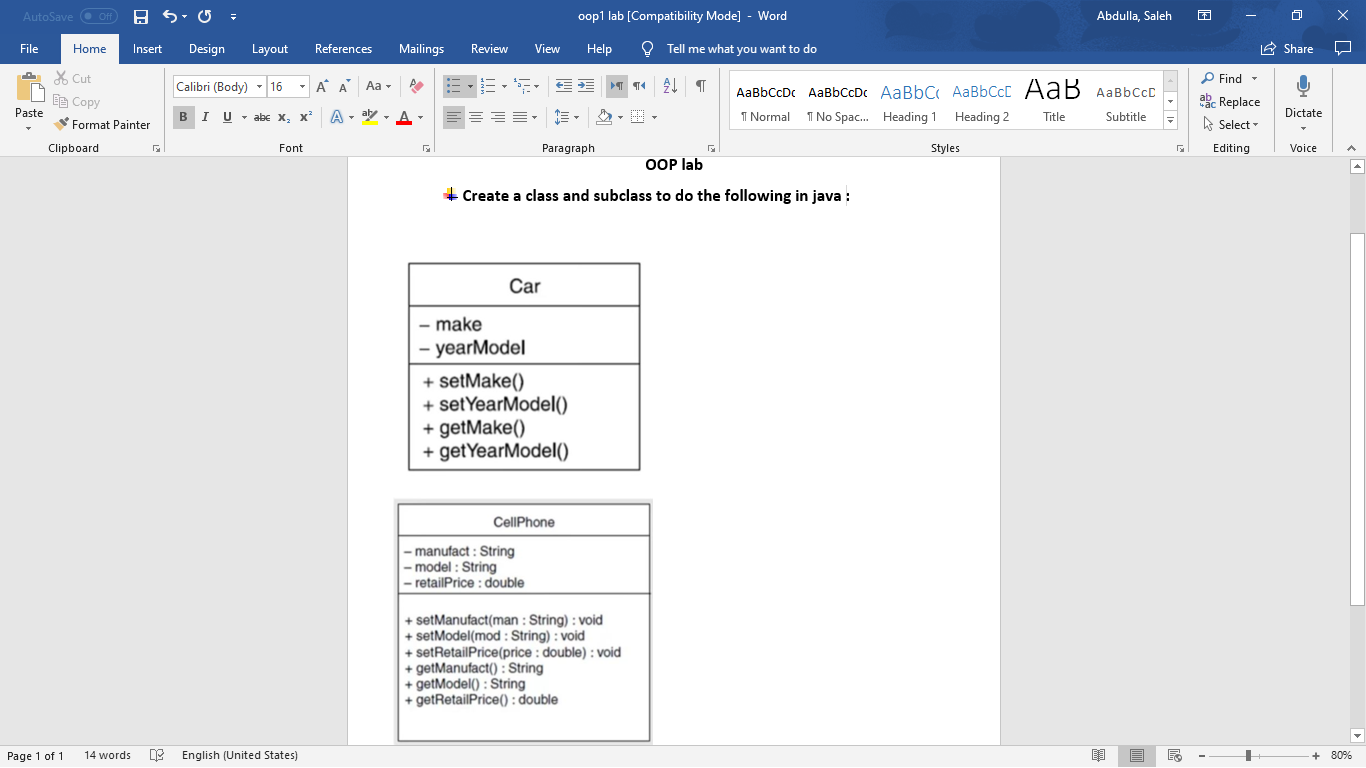This screenshot has width=1366, height=768.
Task: Open the Replace tool
Action: tap(1233, 101)
